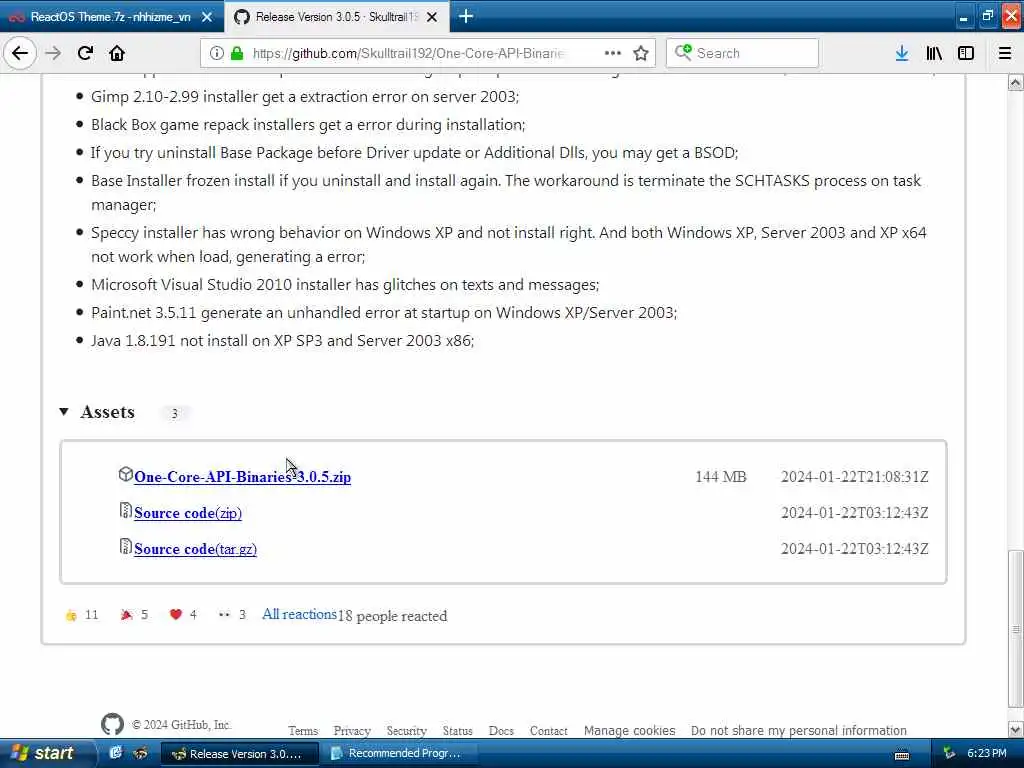Bookmark this page with the star
The width and height of the screenshot is (1024, 768).
641,53
